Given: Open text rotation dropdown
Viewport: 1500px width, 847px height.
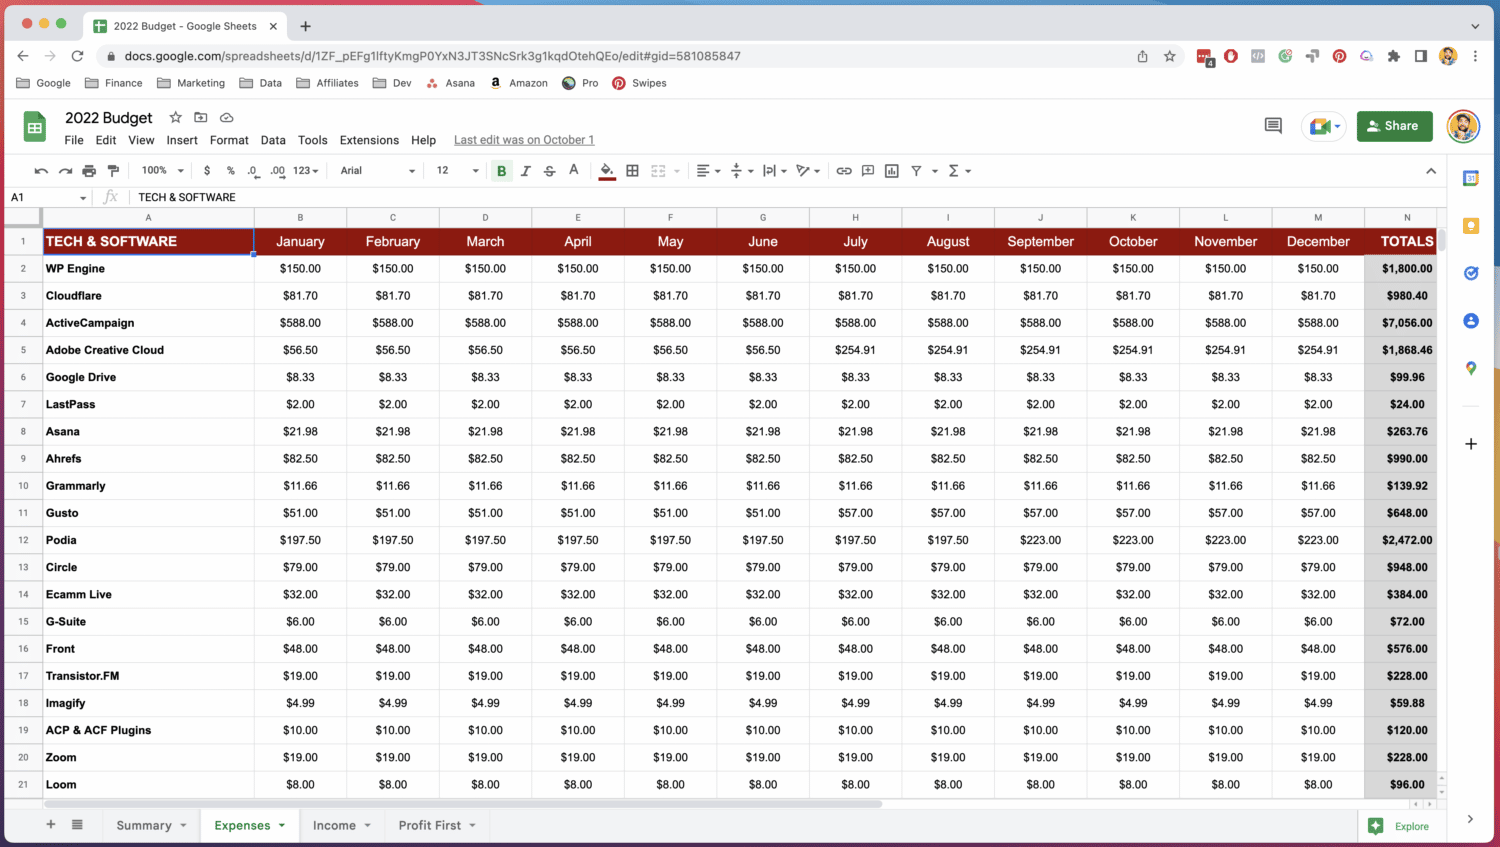Looking at the screenshot, I should tap(808, 171).
